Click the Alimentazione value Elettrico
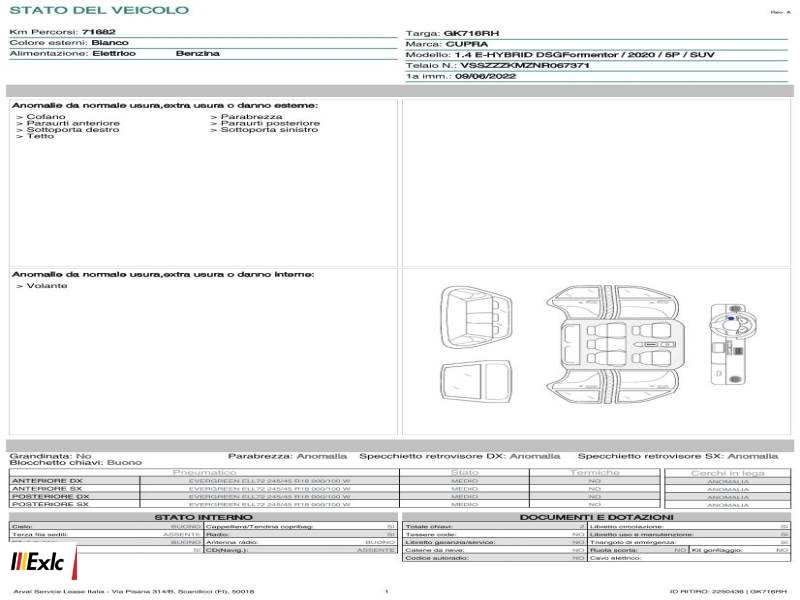The height and width of the screenshot is (600, 800). click(x=114, y=53)
